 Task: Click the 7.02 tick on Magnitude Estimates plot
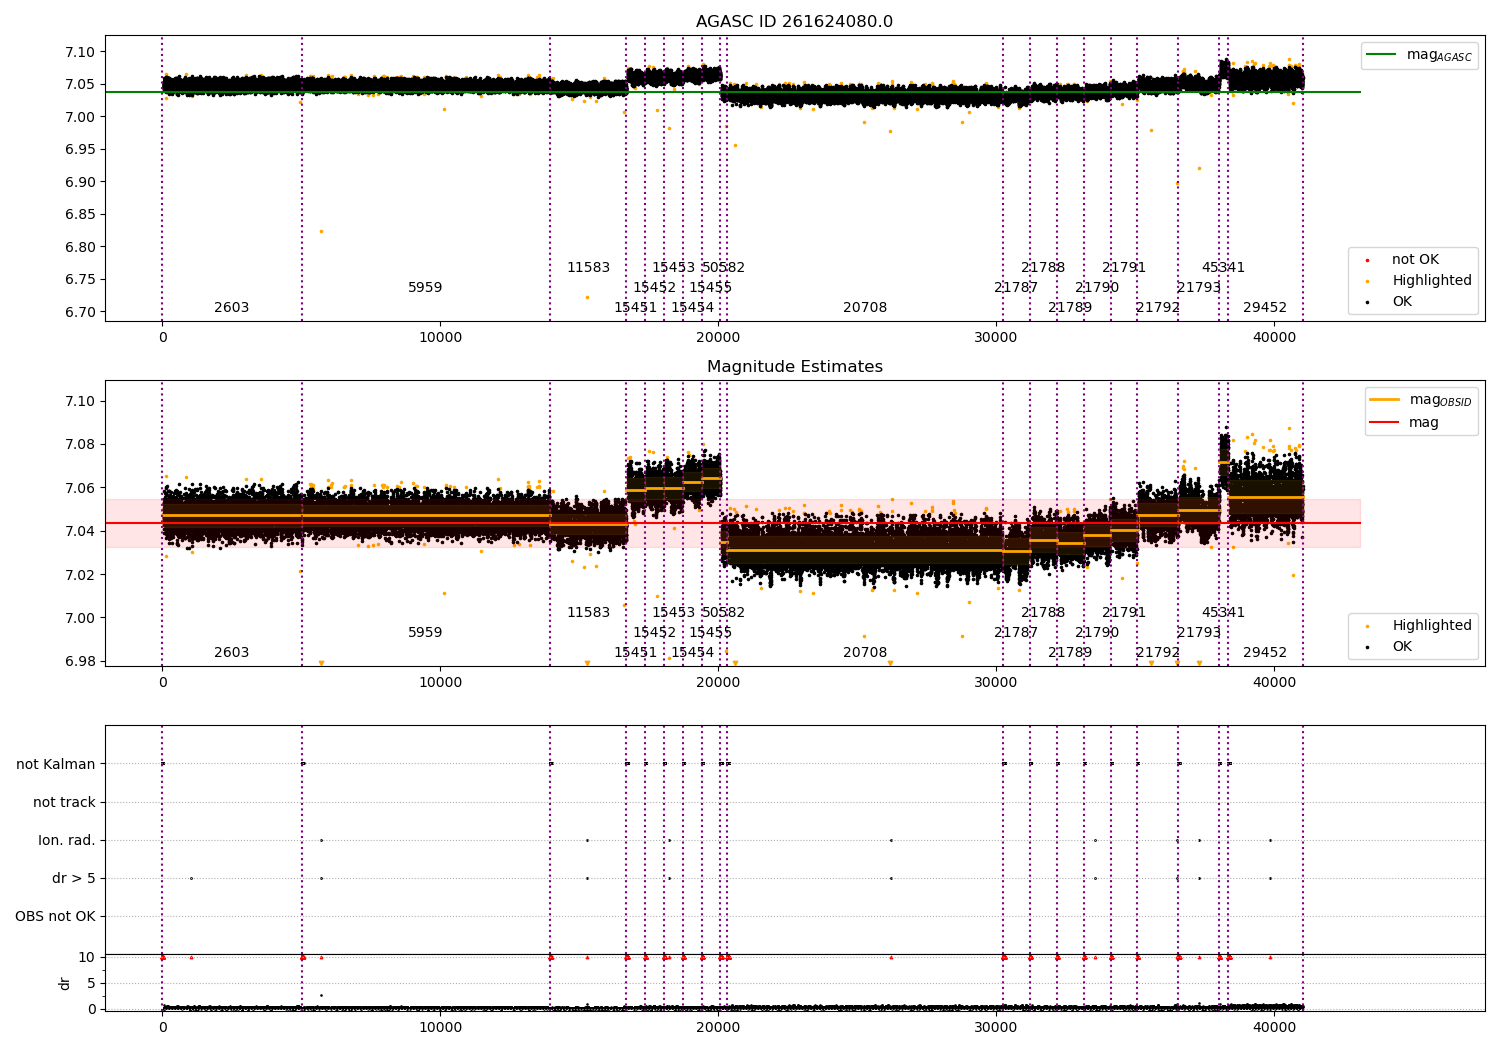coord(83,575)
